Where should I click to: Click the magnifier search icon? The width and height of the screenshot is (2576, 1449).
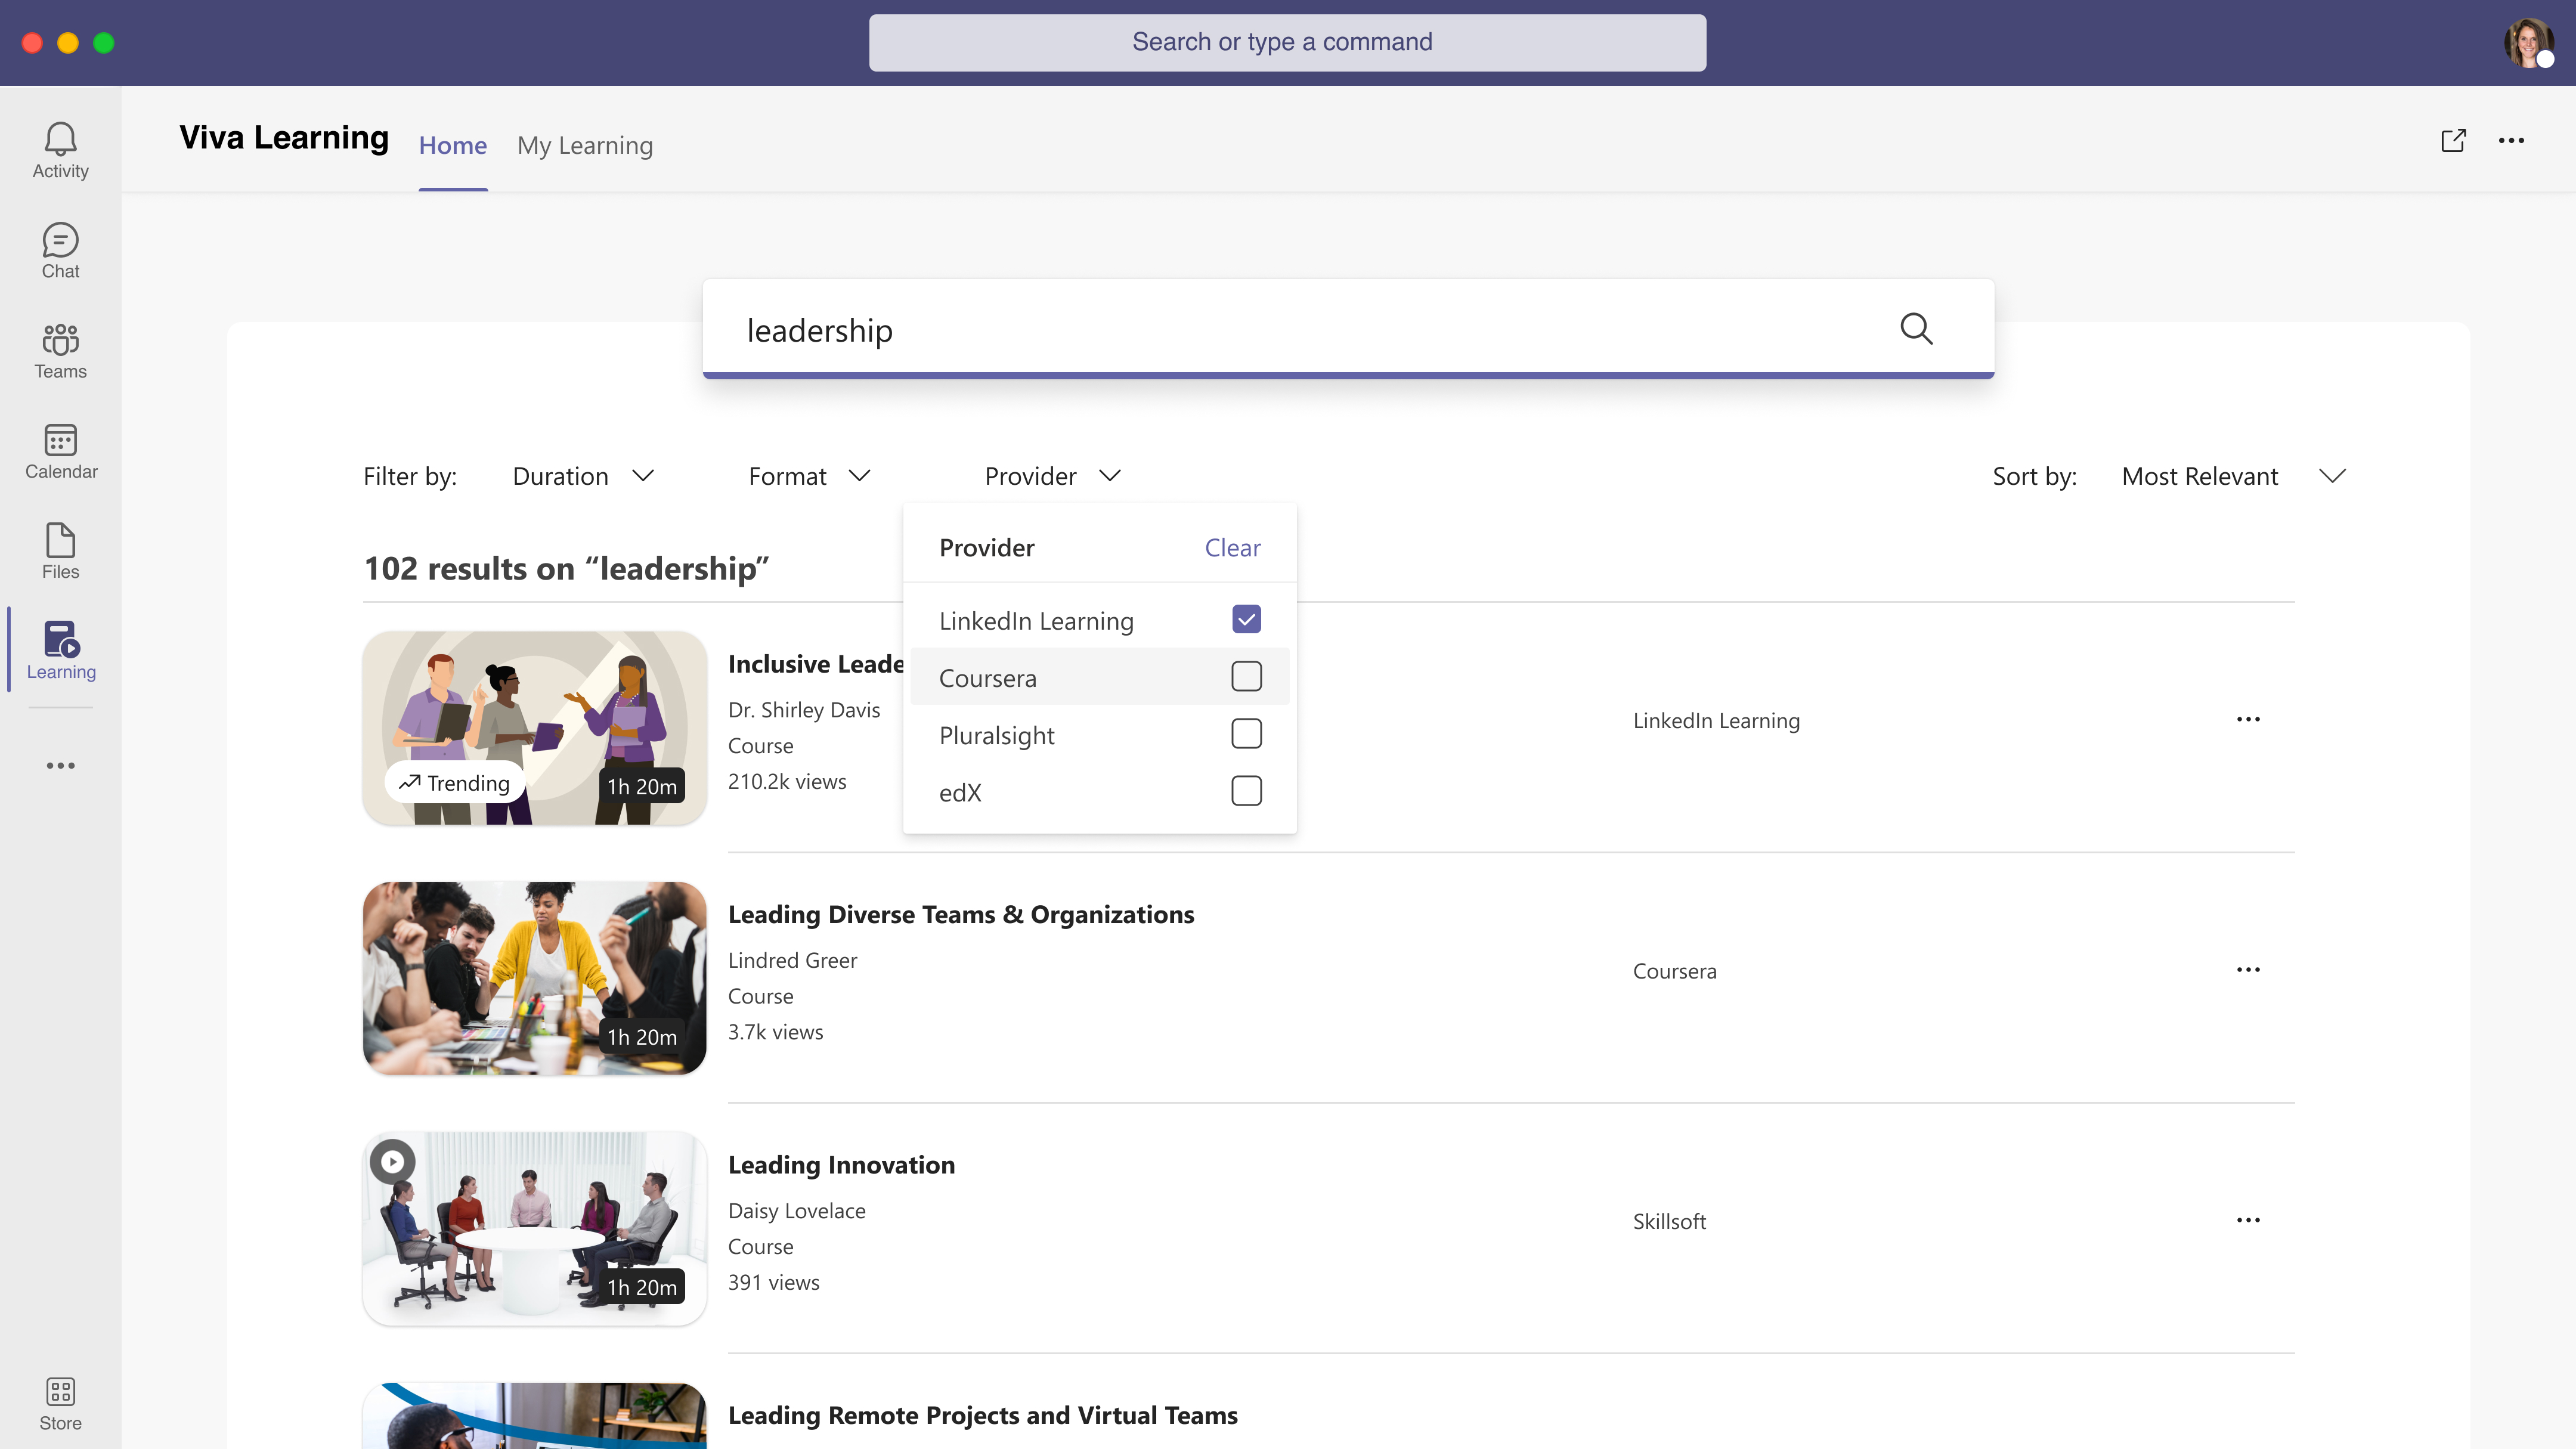[x=1916, y=329]
